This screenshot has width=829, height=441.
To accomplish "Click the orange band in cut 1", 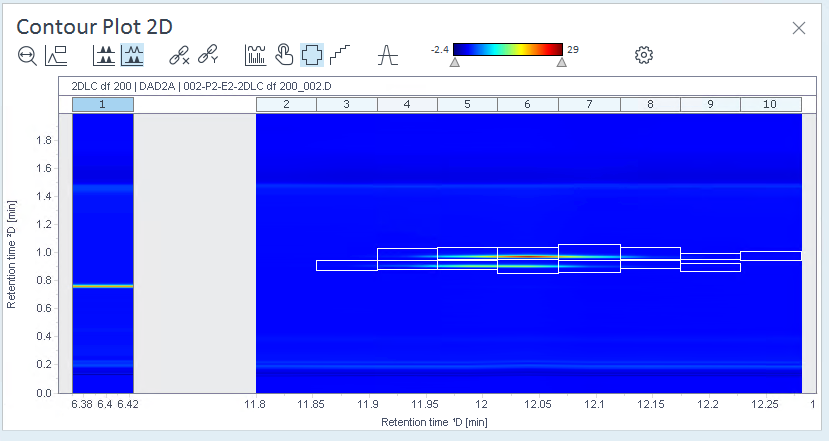I will click(103, 286).
